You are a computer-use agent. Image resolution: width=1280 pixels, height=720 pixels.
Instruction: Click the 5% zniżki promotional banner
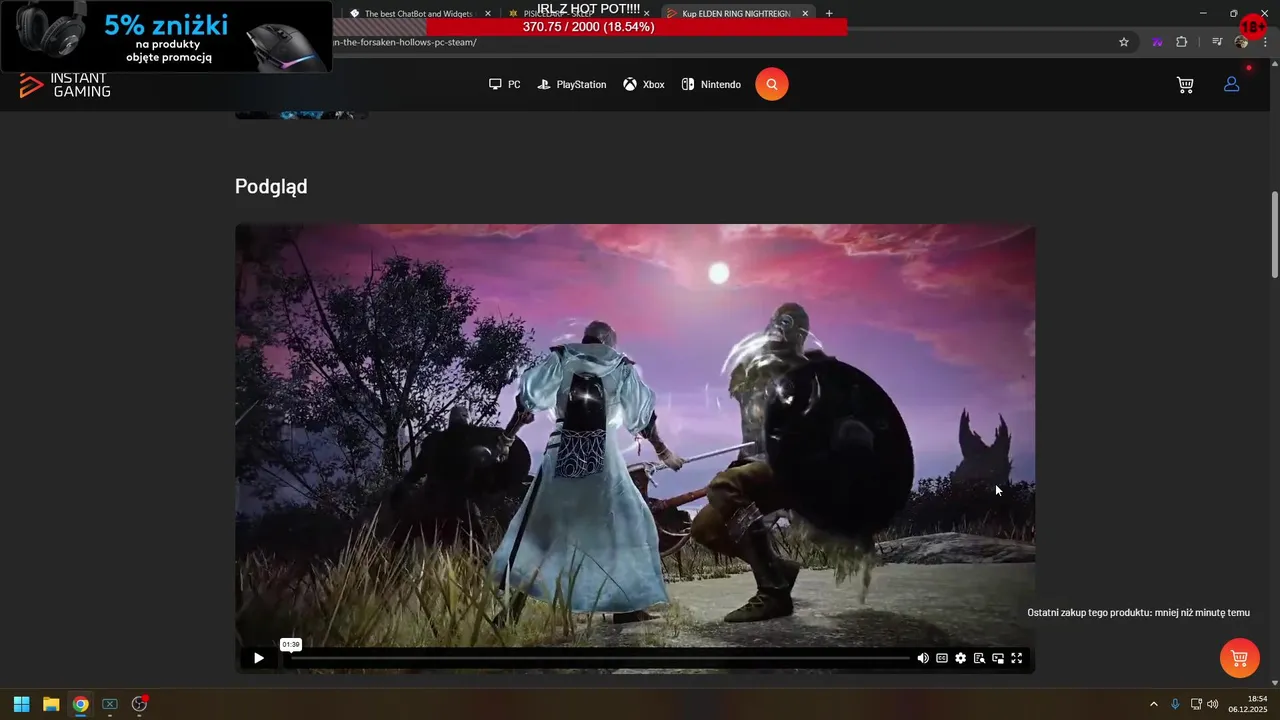166,37
